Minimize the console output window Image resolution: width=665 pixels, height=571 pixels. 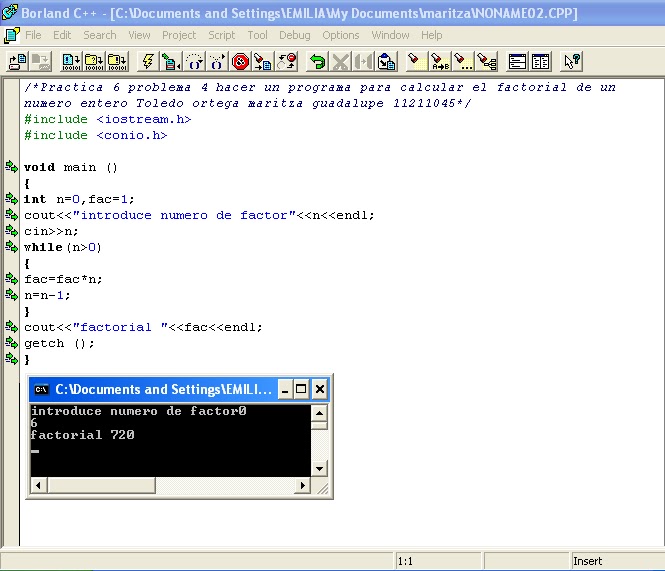click(x=285, y=389)
